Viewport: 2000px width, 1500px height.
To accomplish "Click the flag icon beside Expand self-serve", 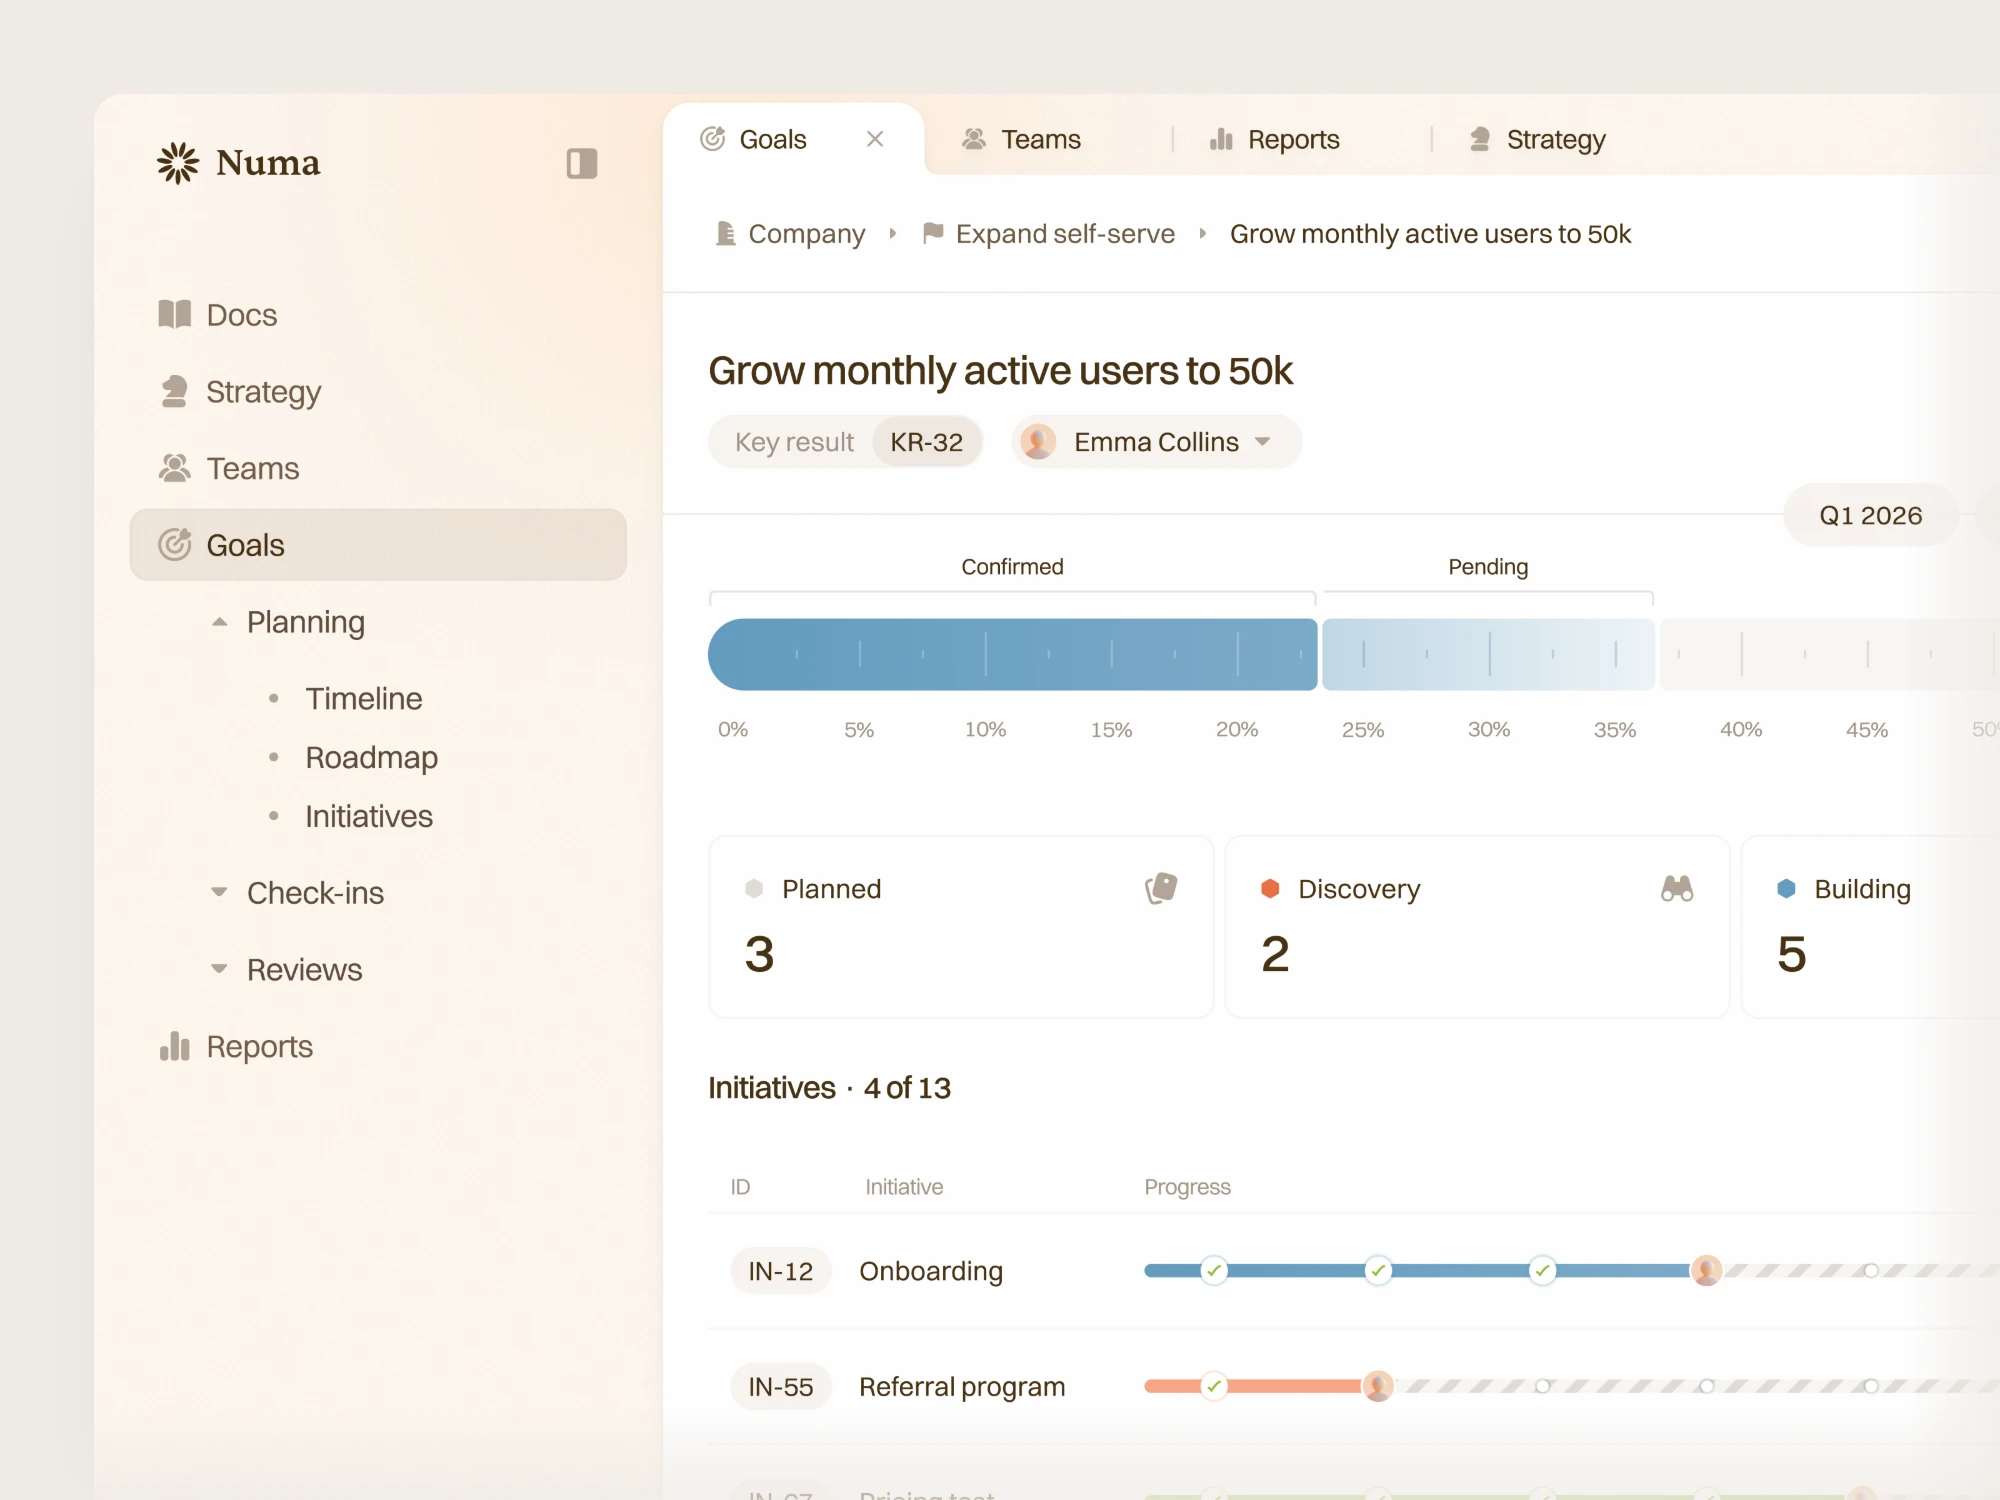I will (933, 233).
